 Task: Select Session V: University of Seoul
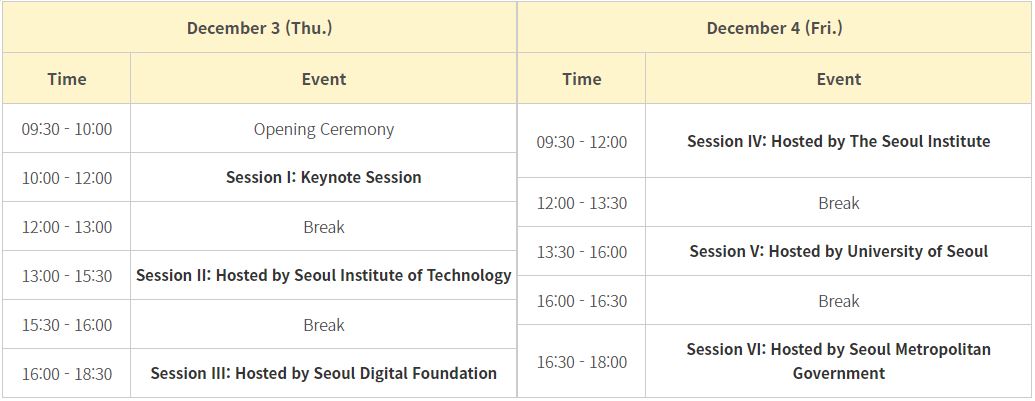pos(838,251)
